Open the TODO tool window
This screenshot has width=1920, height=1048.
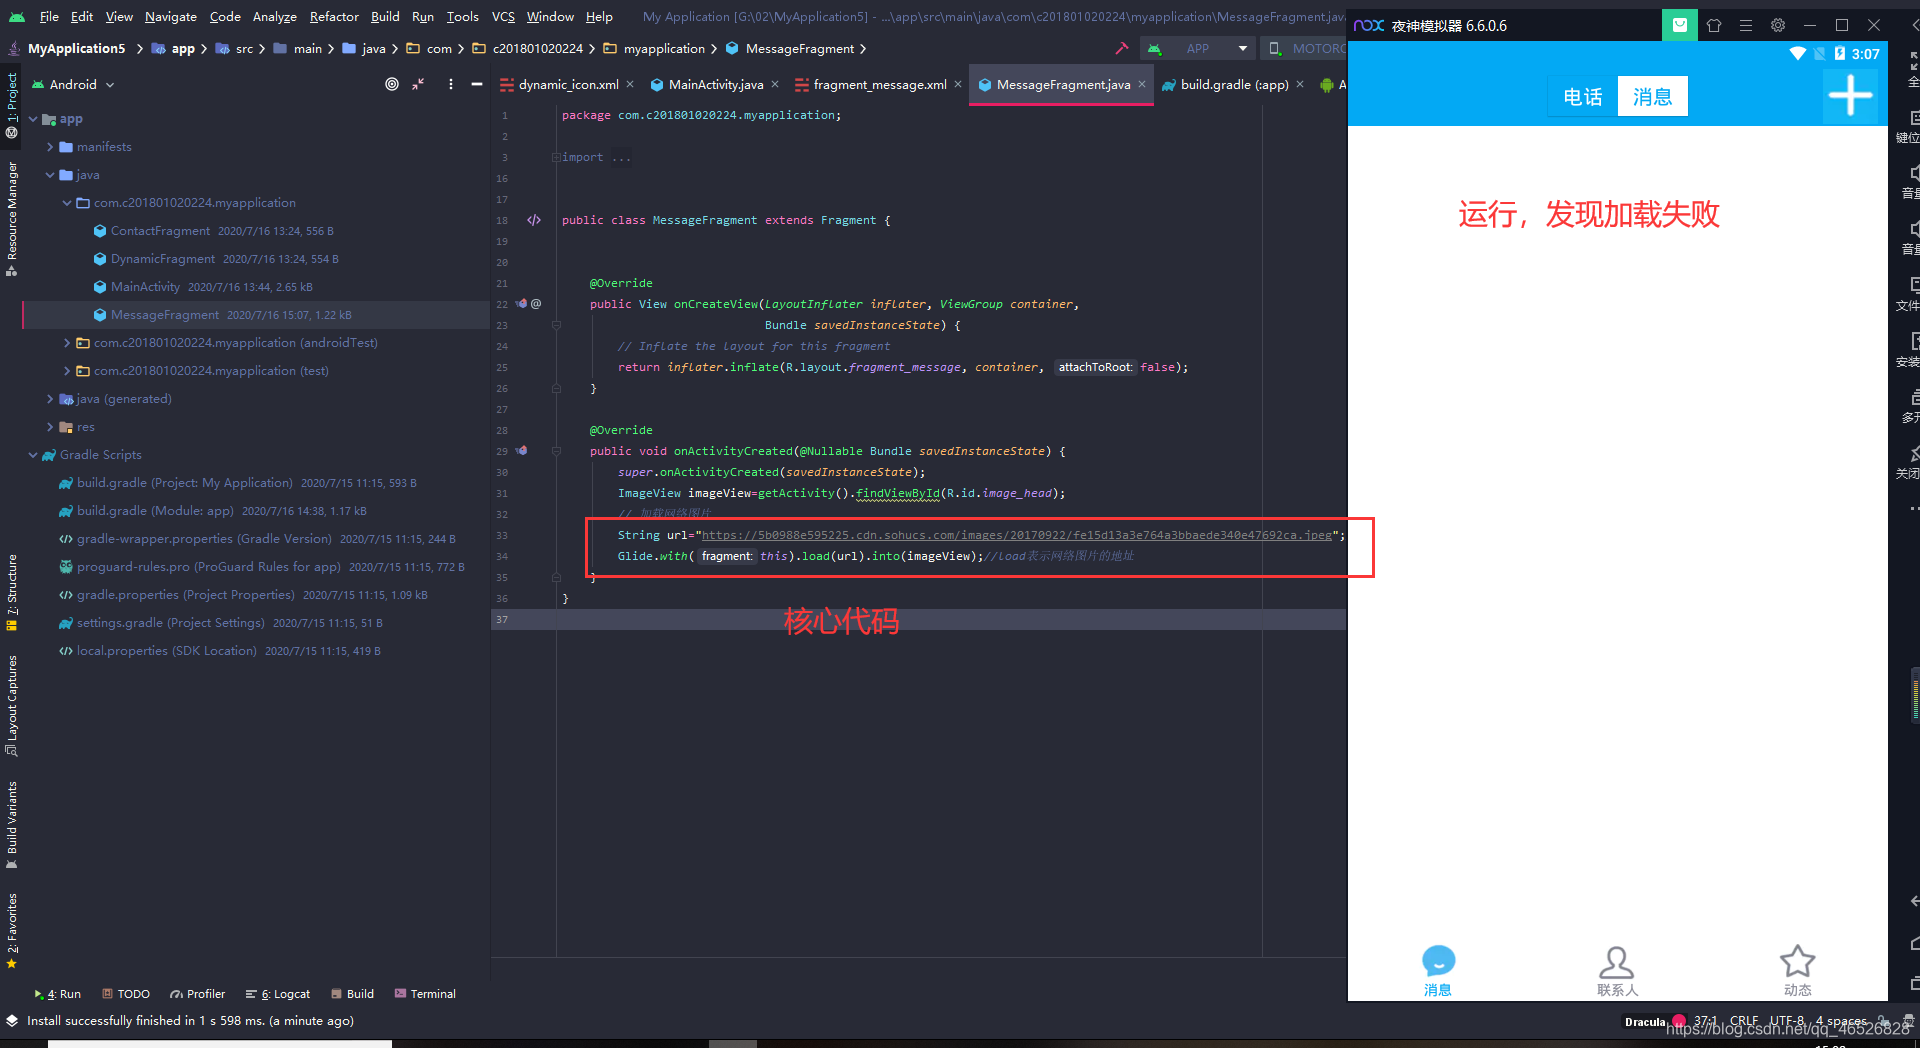(x=126, y=994)
